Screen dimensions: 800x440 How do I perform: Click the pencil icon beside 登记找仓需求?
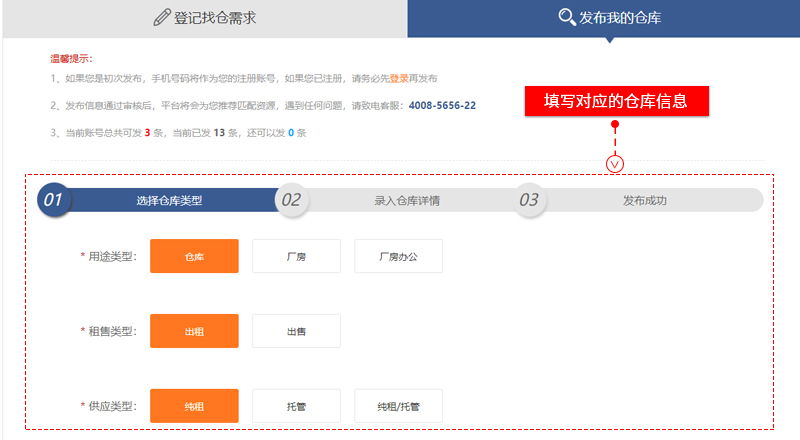pos(162,17)
